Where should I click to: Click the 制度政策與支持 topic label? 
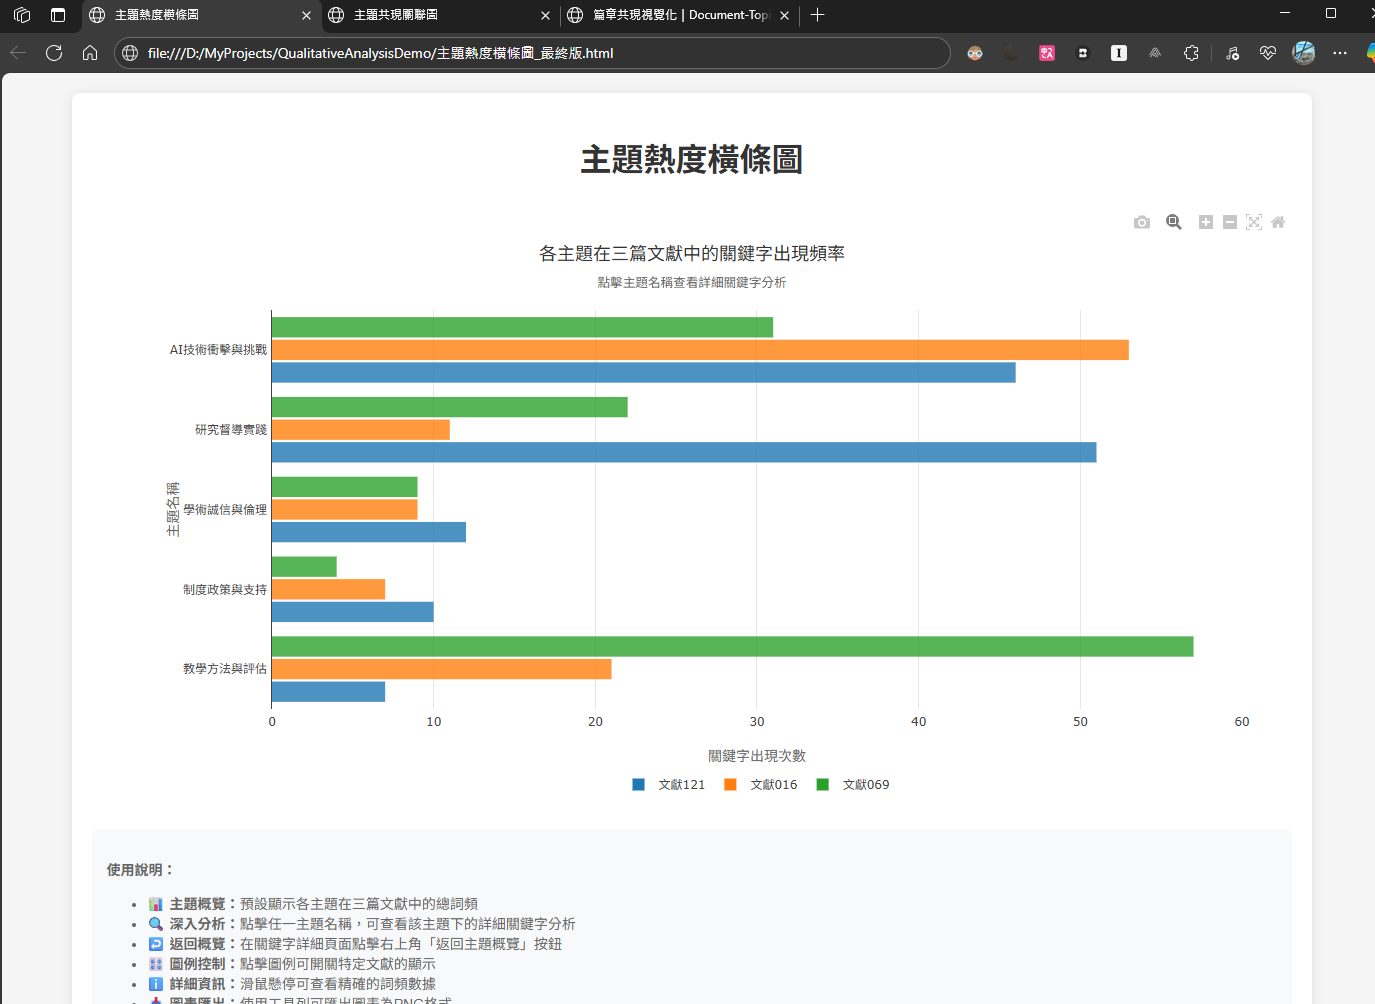click(x=225, y=590)
